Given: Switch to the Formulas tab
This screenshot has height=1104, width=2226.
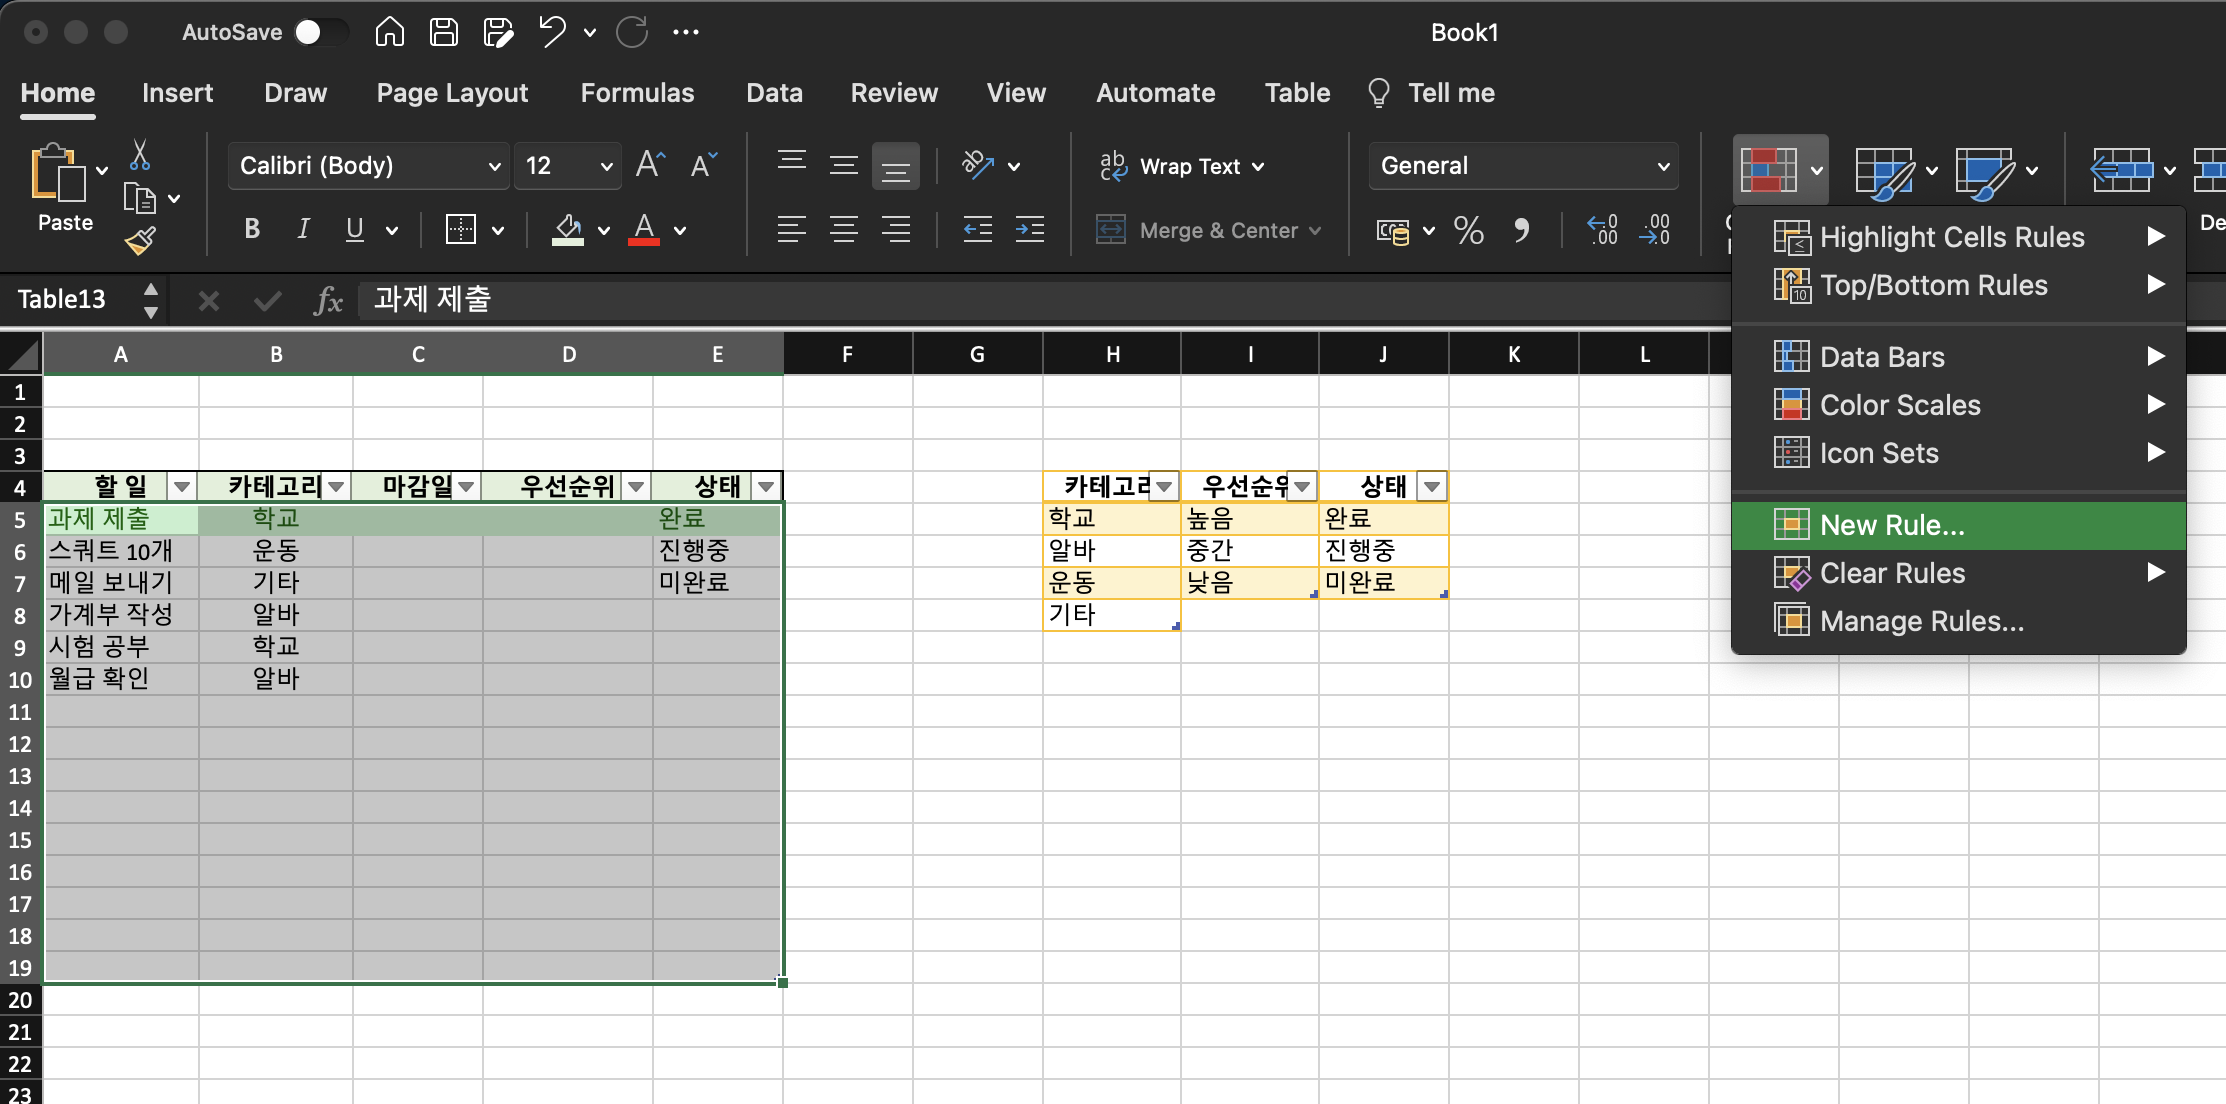Looking at the screenshot, I should [x=637, y=93].
